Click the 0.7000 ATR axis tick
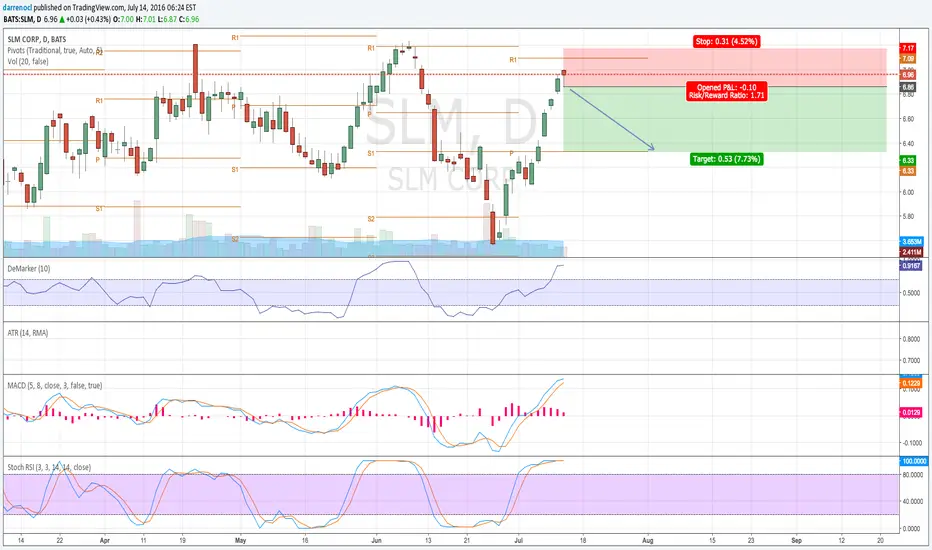This screenshot has width=932, height=550. [x=911, y=360]
